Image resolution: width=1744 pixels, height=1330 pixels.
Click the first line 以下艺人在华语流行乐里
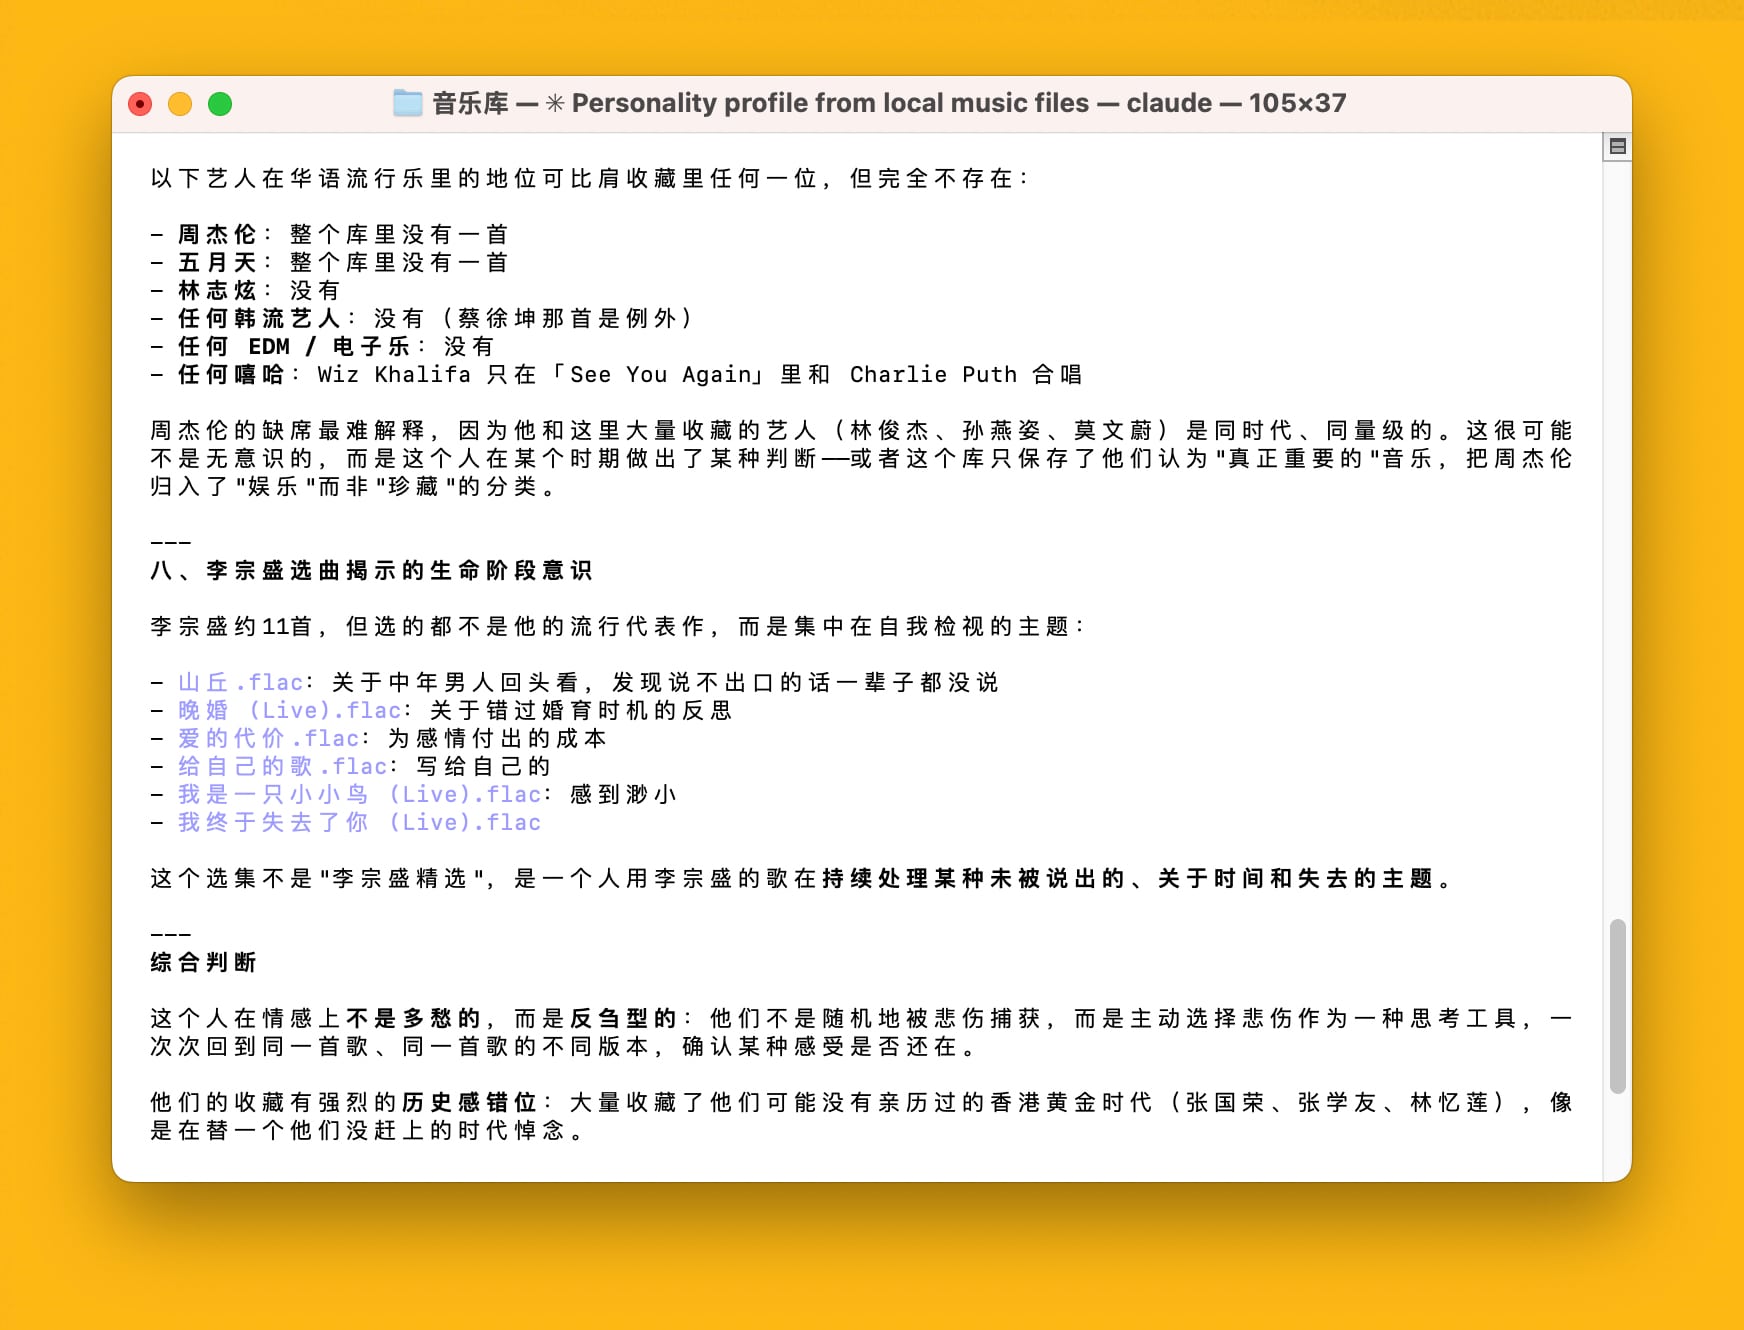click(588, 178)
